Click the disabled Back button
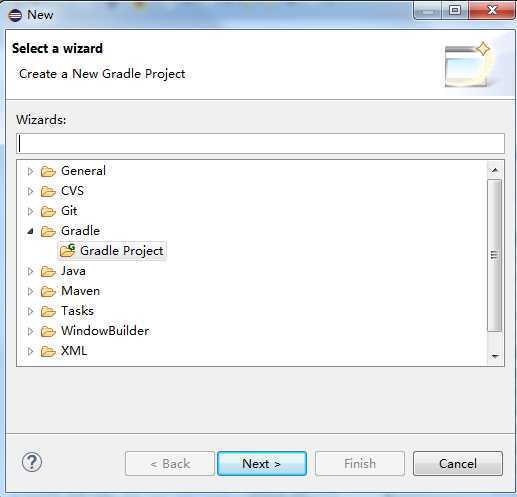The width and height of the screenshot is (517, 497). [x=170, y=463]
